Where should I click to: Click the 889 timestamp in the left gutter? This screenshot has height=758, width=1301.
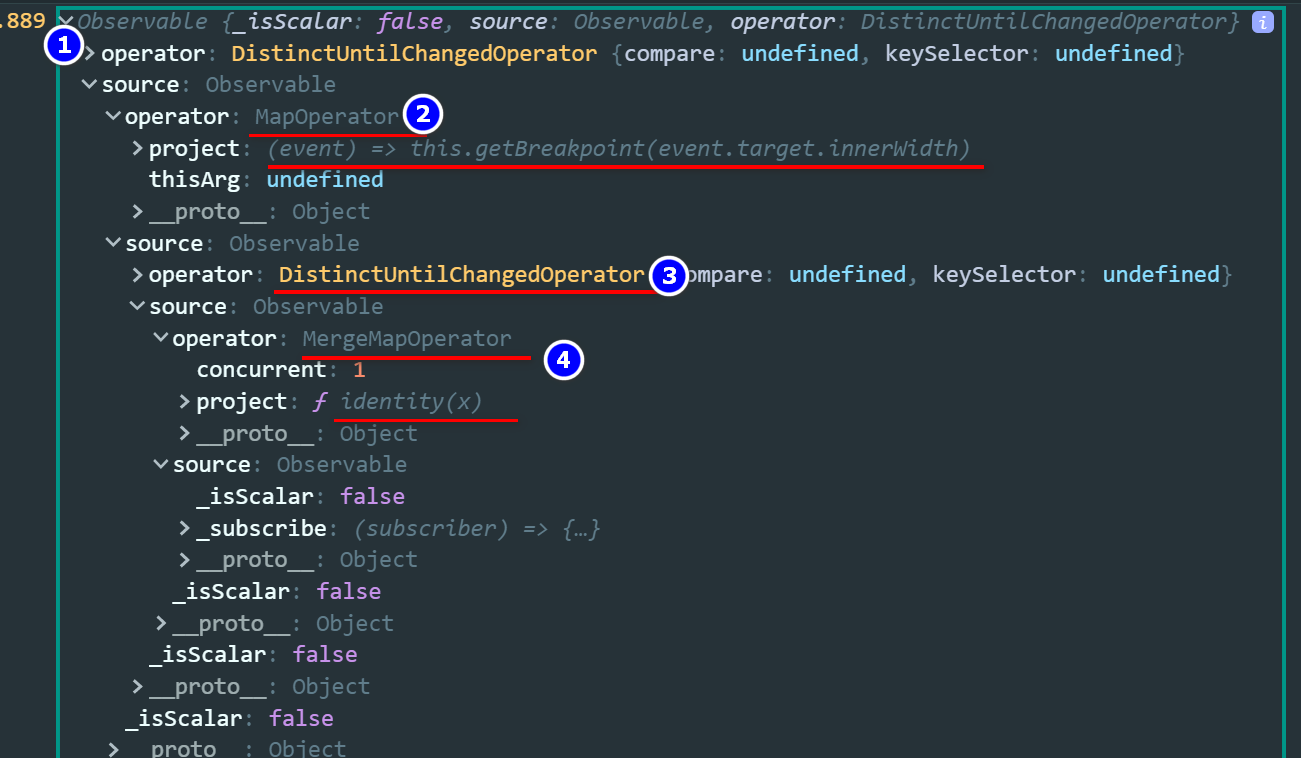tap(23, 21)
